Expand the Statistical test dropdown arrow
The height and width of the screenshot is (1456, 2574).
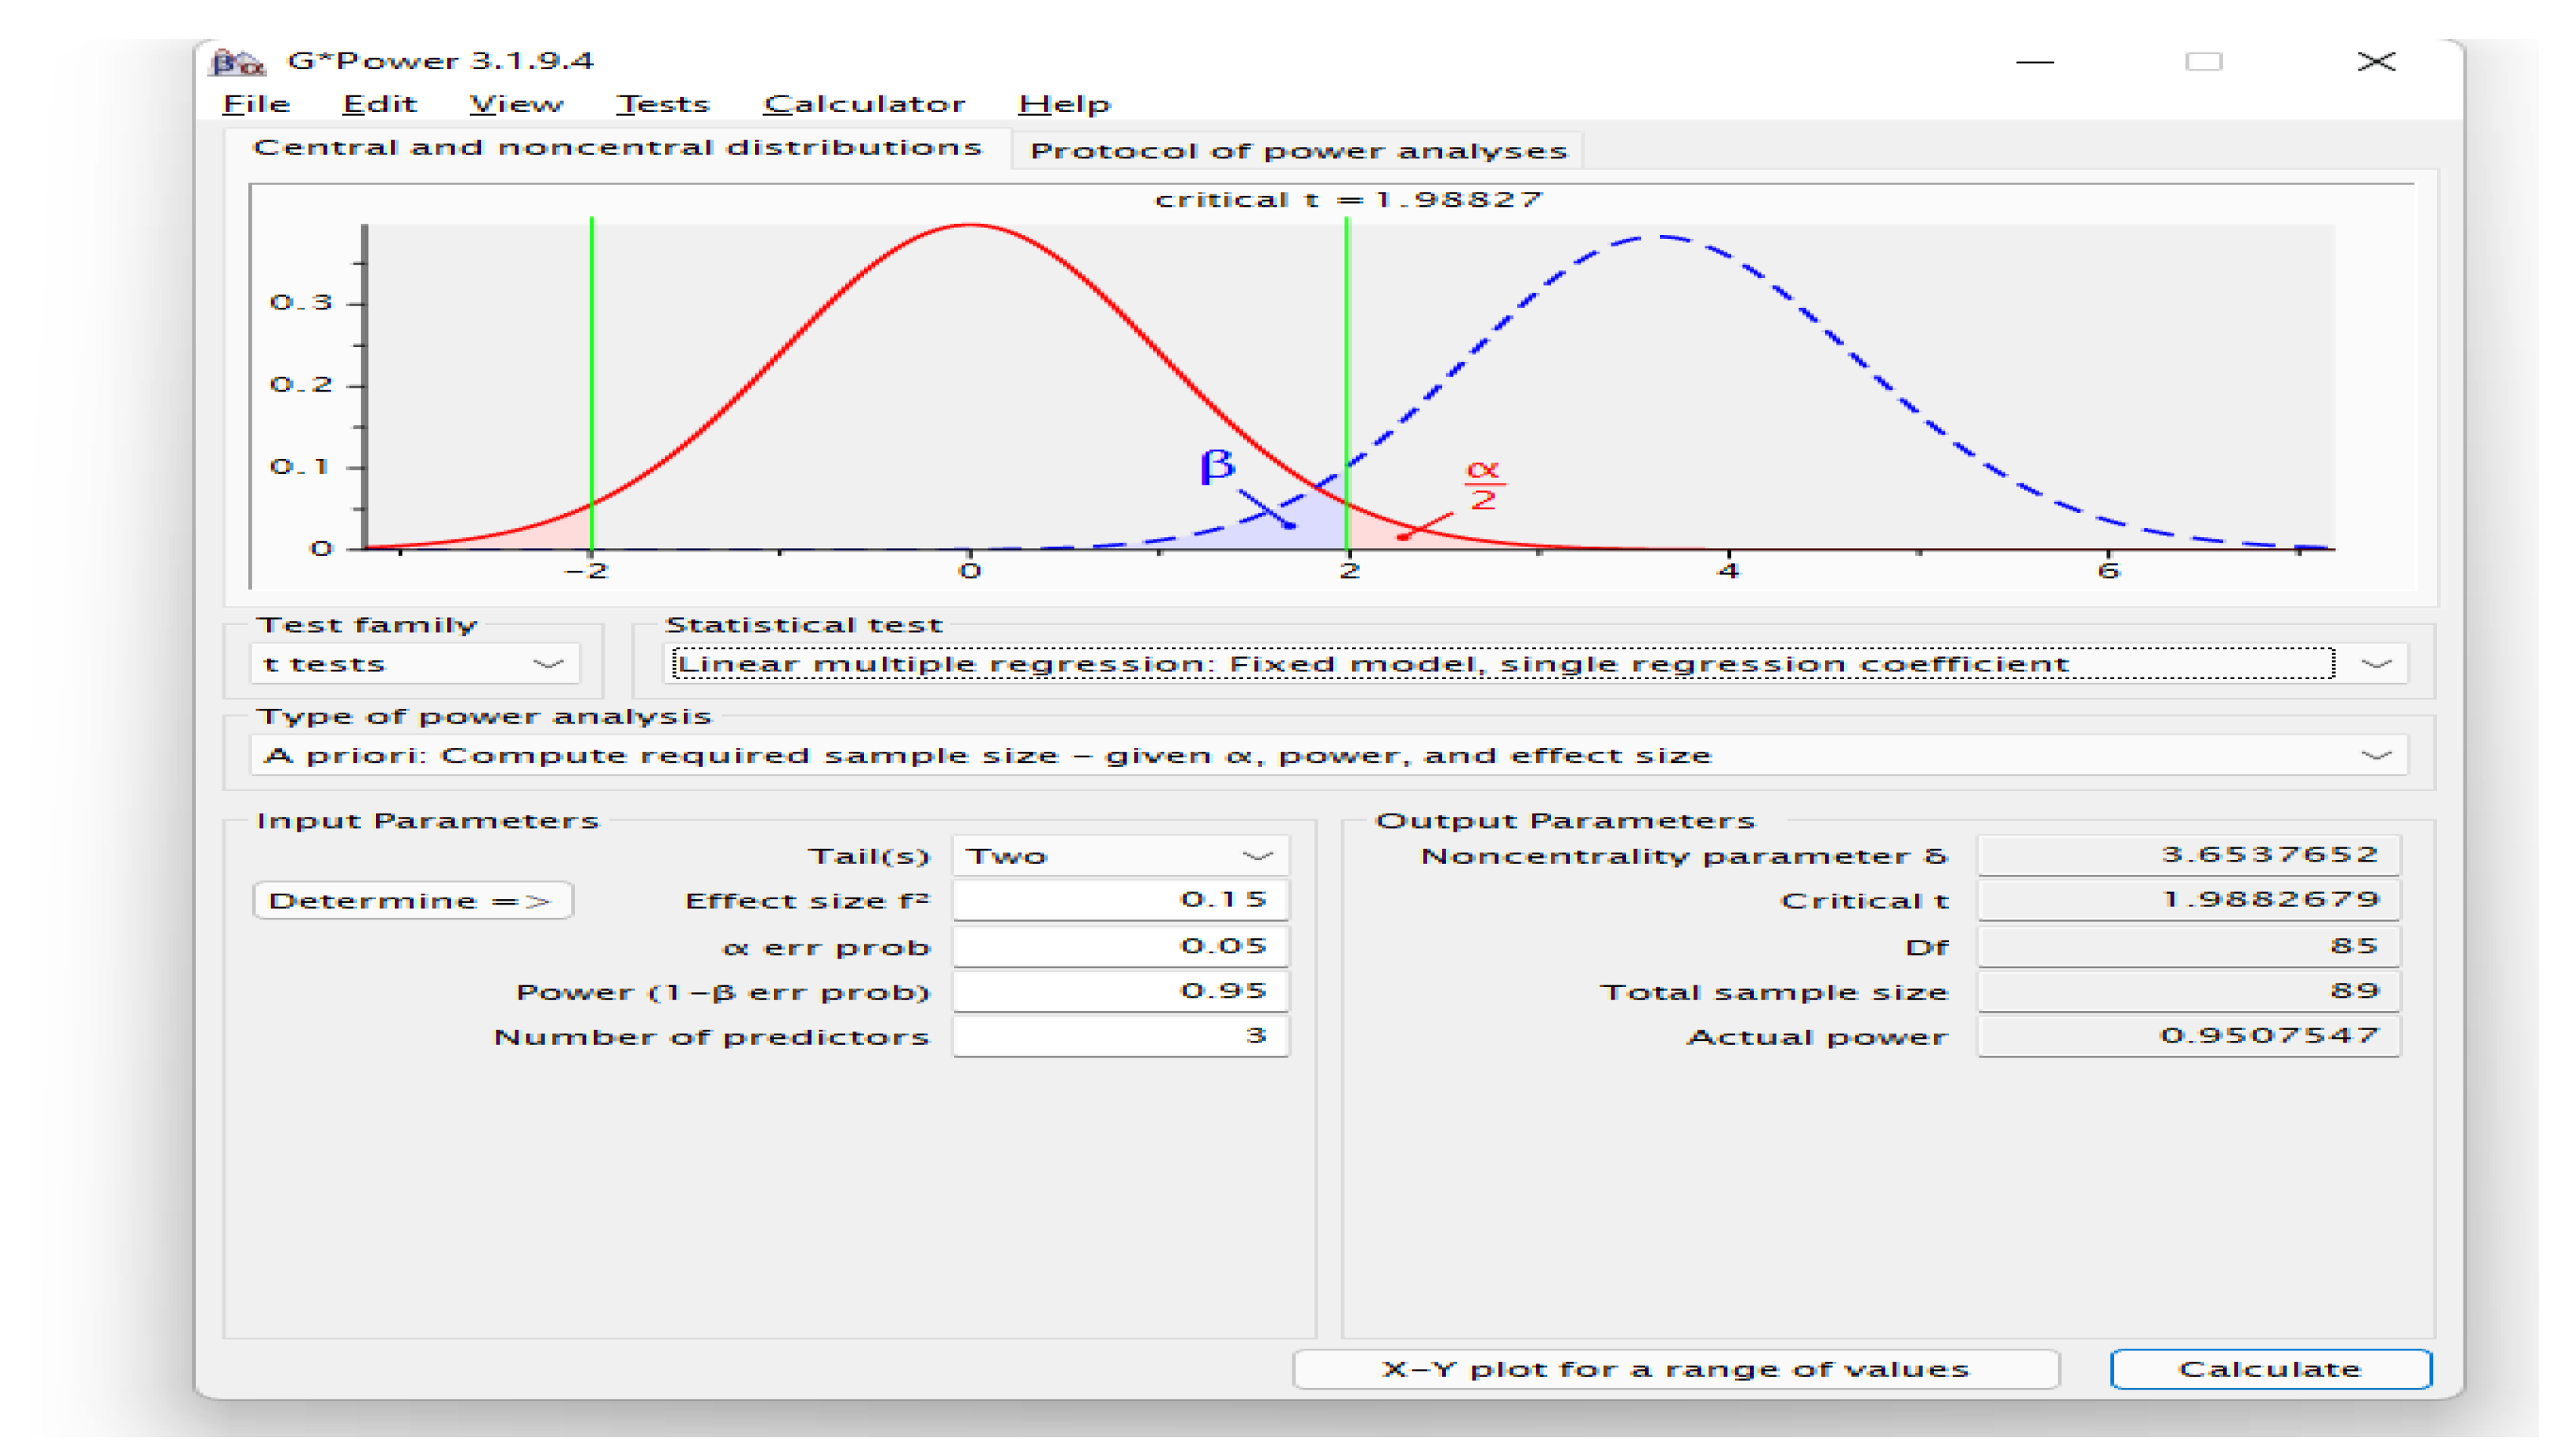[x=2376, y=664]
